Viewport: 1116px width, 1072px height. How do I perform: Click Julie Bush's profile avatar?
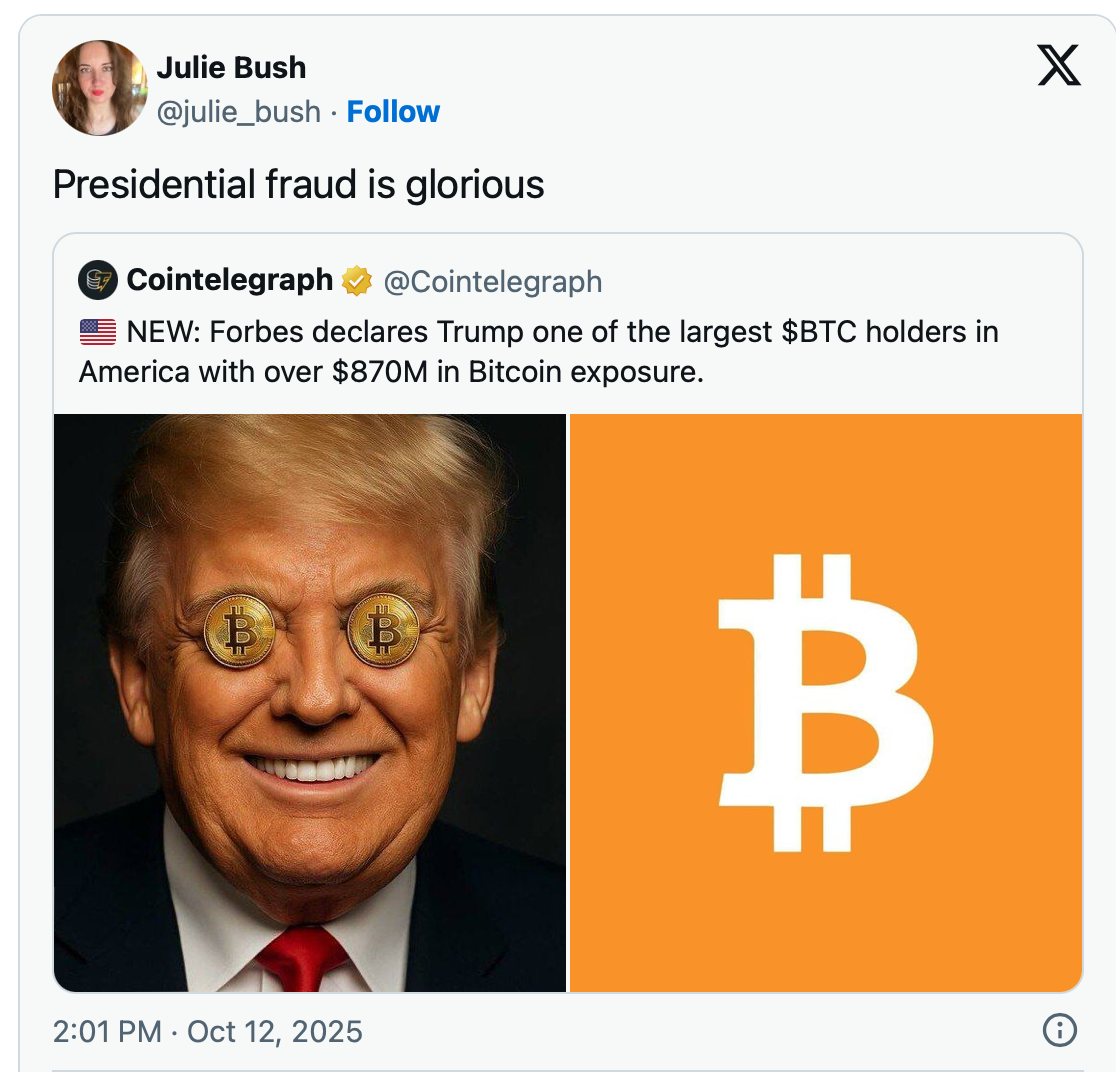(x=100, y=88)
